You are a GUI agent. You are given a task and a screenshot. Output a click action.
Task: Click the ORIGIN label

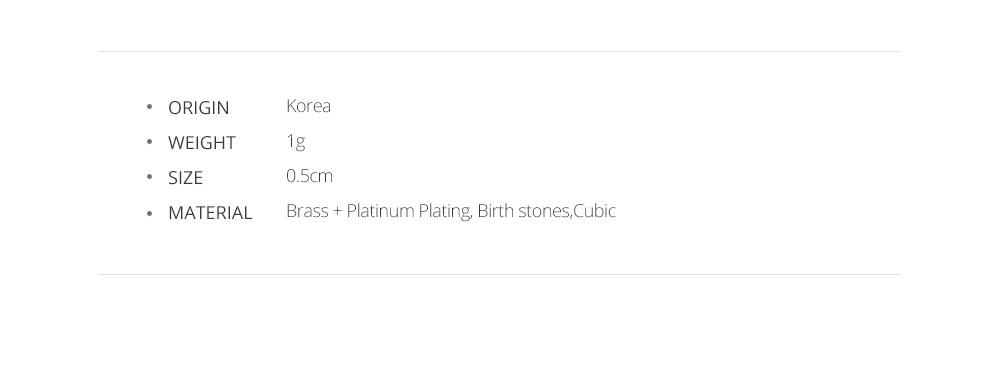198,108
